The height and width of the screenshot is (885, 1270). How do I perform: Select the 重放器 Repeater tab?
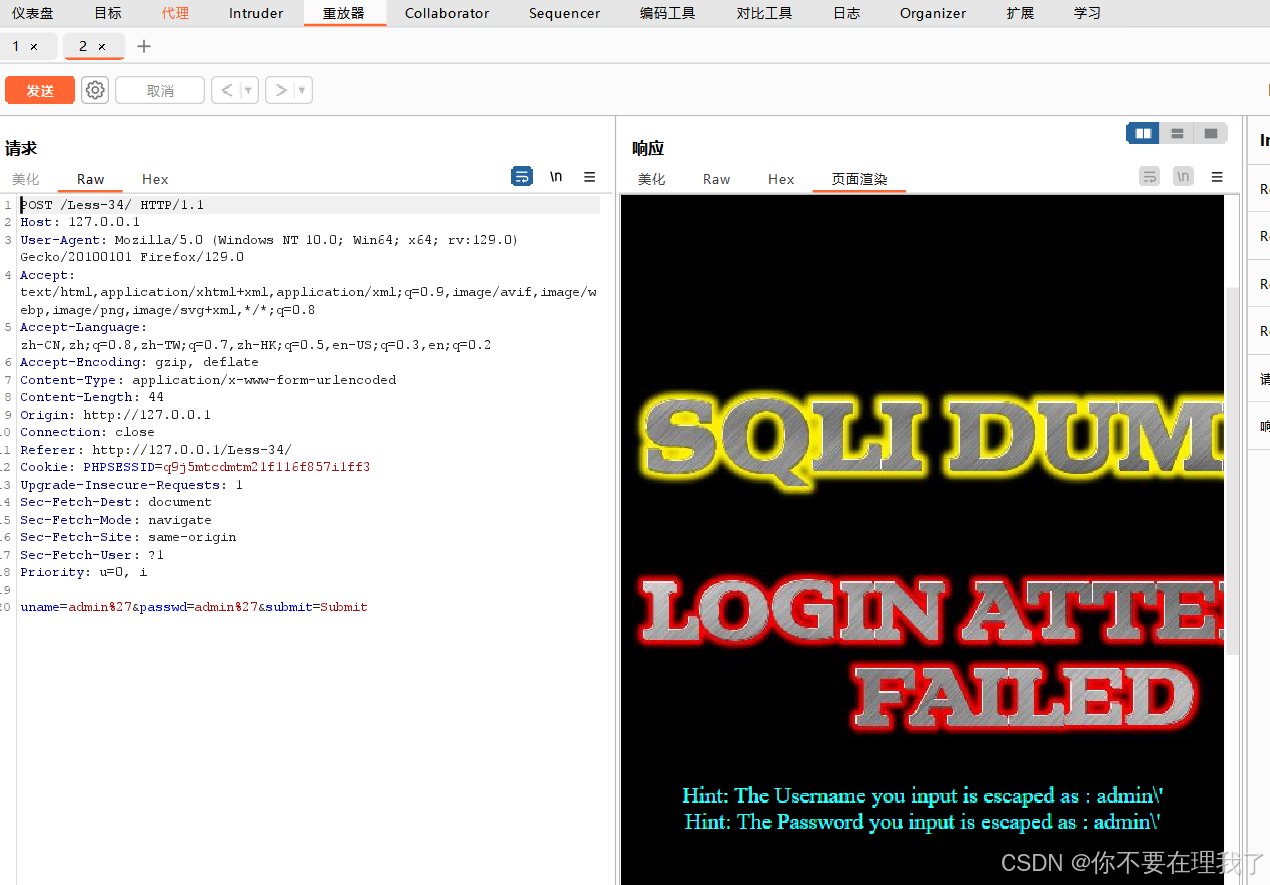(x=343, y=13)
